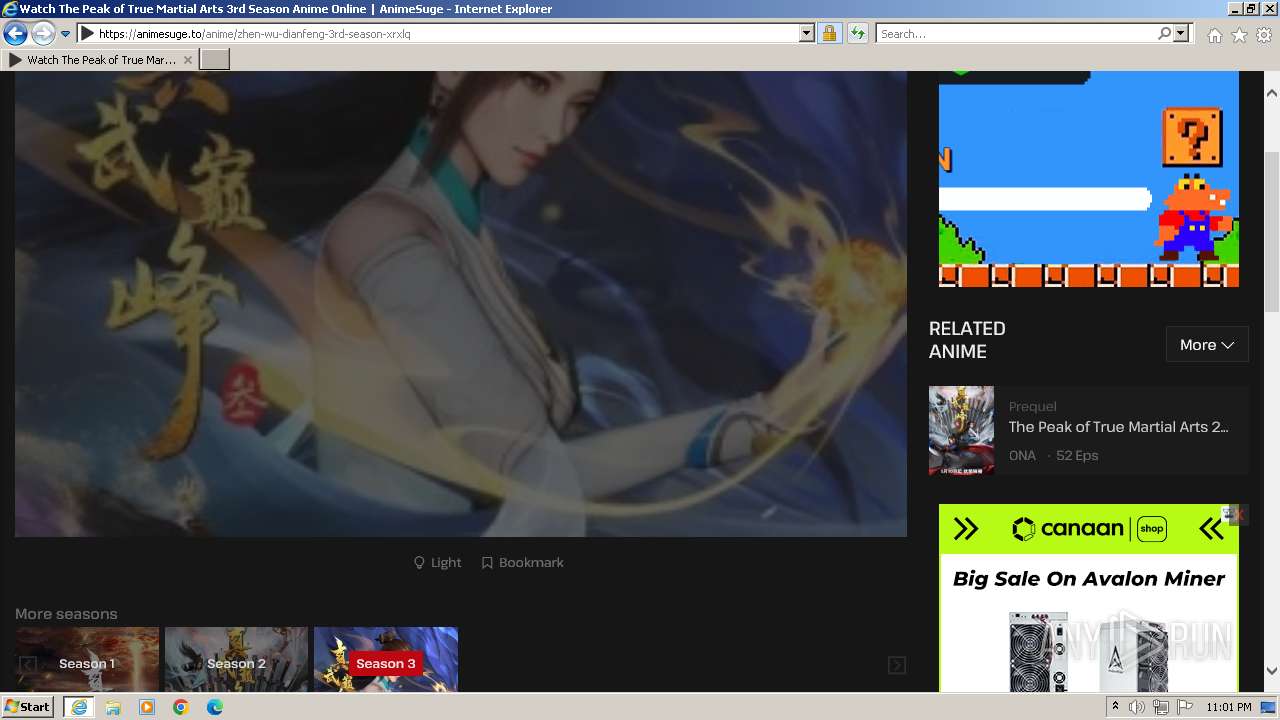Image resolution: width=1280 pixels, height=720 pixels.
Task: Bookmark this anime
Action: [x=523, y=563]
